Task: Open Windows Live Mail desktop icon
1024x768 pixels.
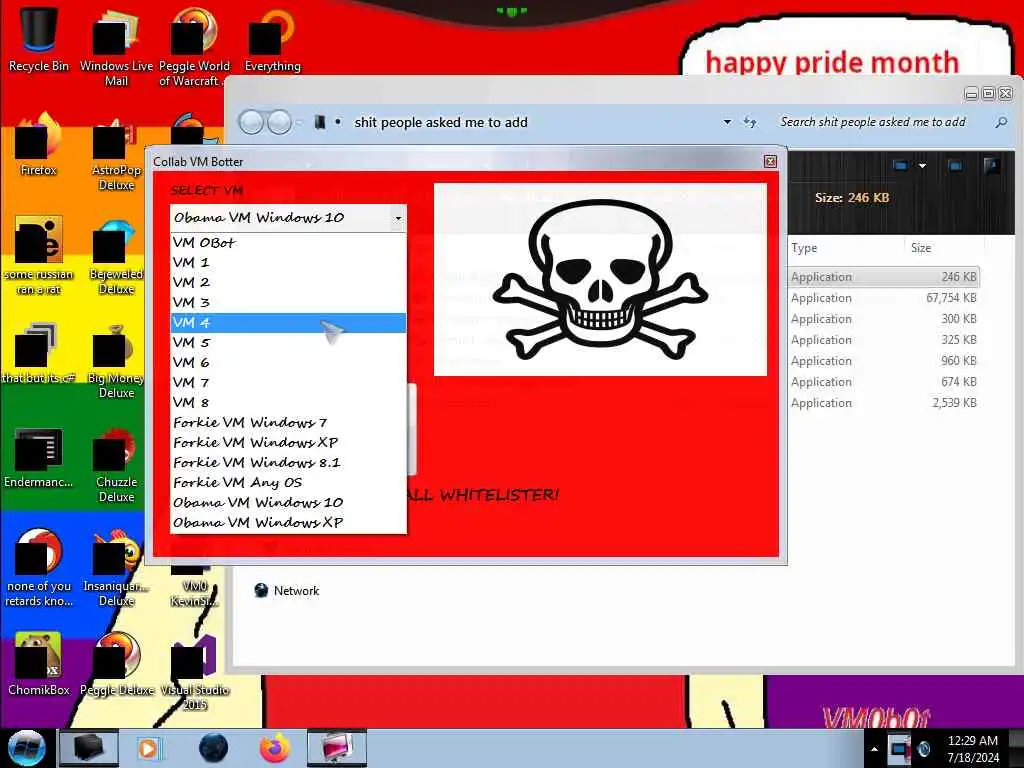Action: point(116,46)
